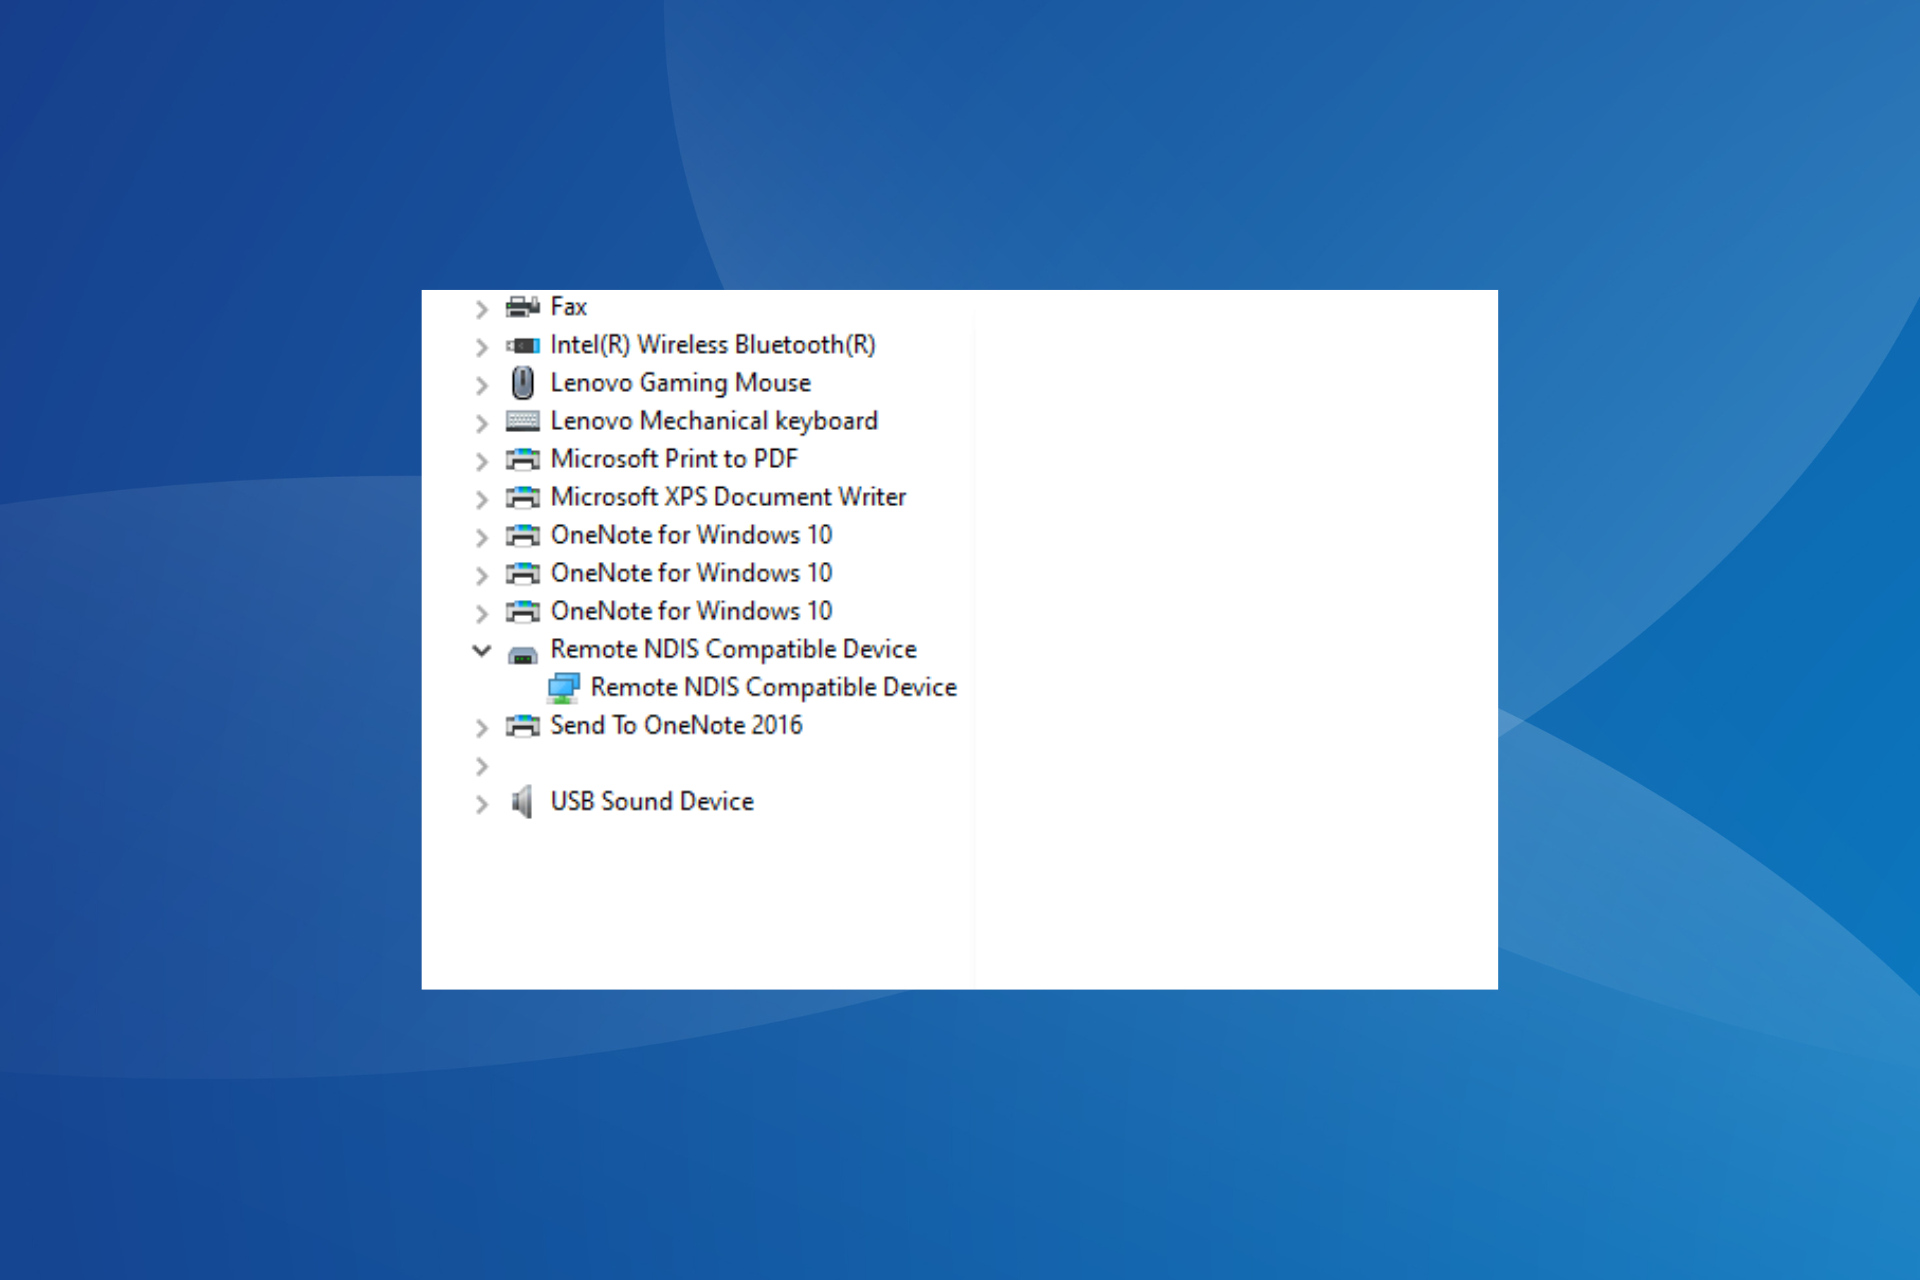Viewport: 1920px width, 1280px height.
Task: Expand the USB Sound Device node
Action: 481,804
